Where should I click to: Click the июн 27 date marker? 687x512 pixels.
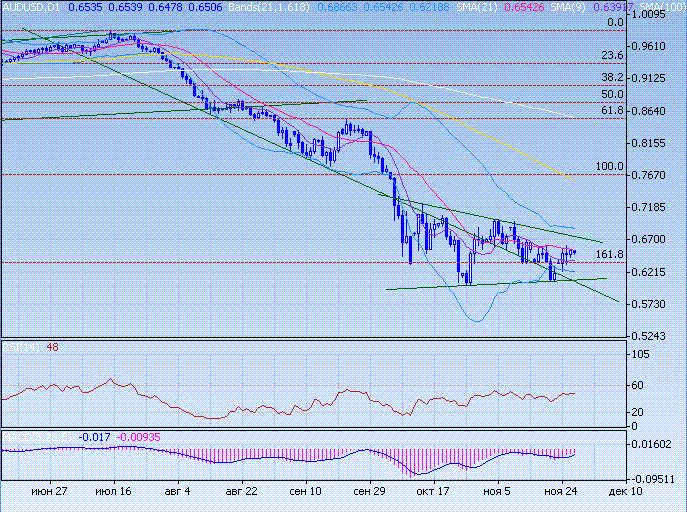(x=49, y=492)
